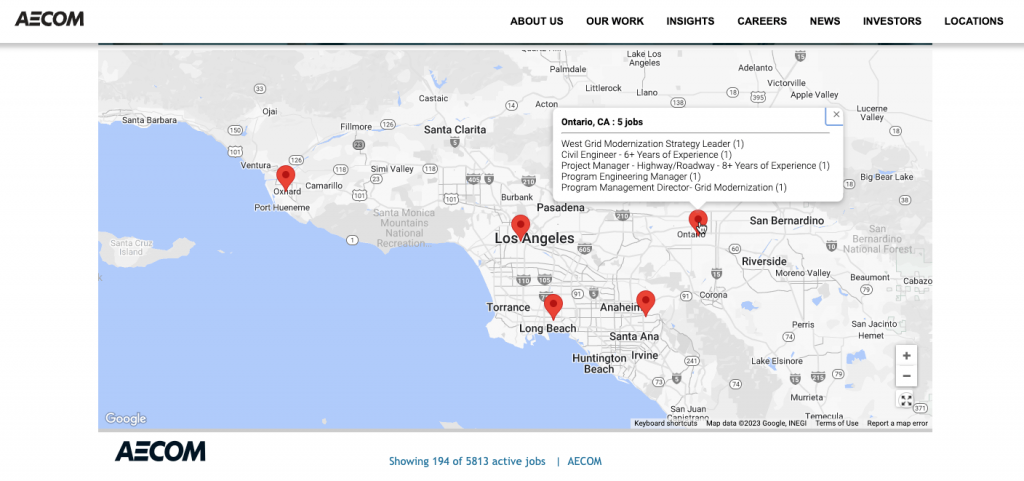Open Program Engineering Manager job
Viewport: 1024px width, 481px height.
point(631,176)
